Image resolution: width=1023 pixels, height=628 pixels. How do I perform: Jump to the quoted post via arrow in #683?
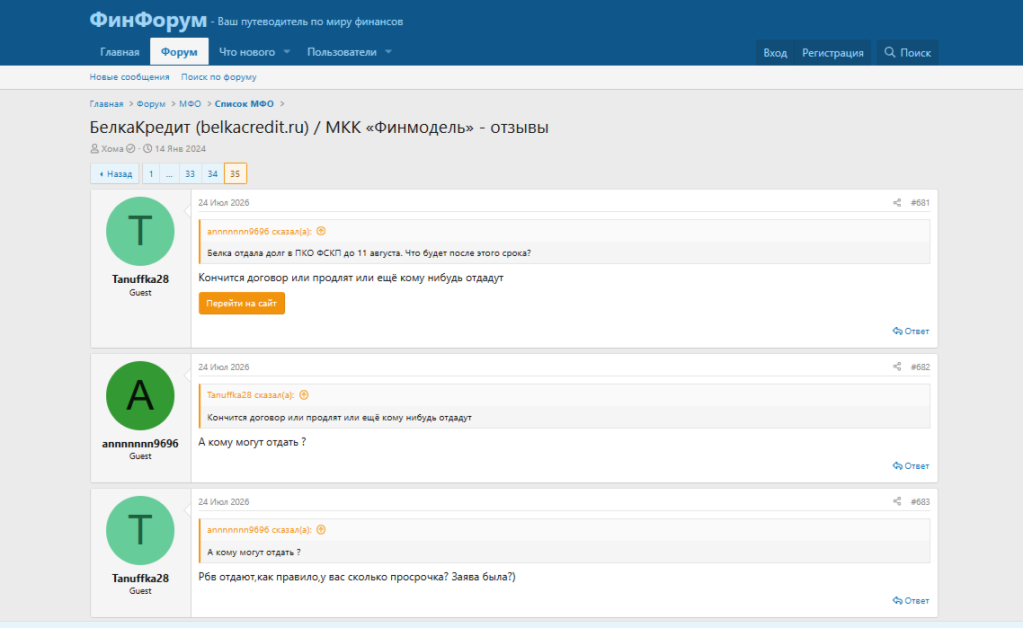[x=321, y=530]
